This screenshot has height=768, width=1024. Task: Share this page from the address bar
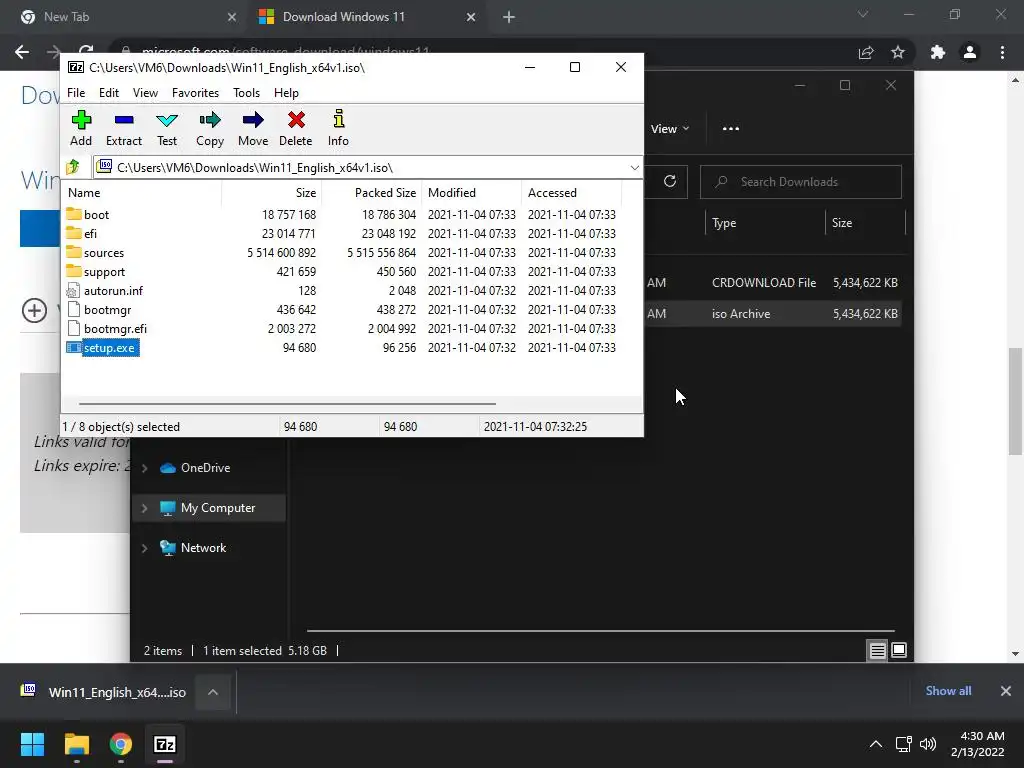pos(866,52)
